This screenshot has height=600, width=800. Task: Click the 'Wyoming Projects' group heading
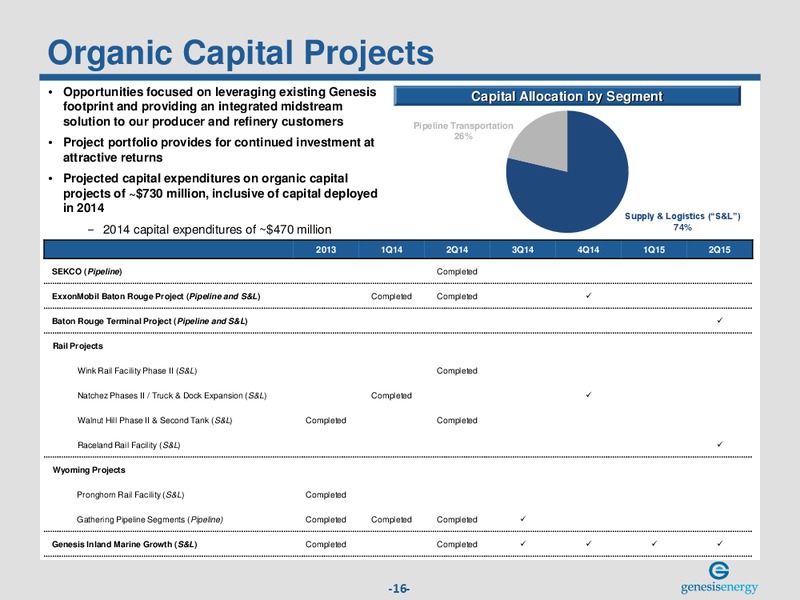click(x=89, y=470)
